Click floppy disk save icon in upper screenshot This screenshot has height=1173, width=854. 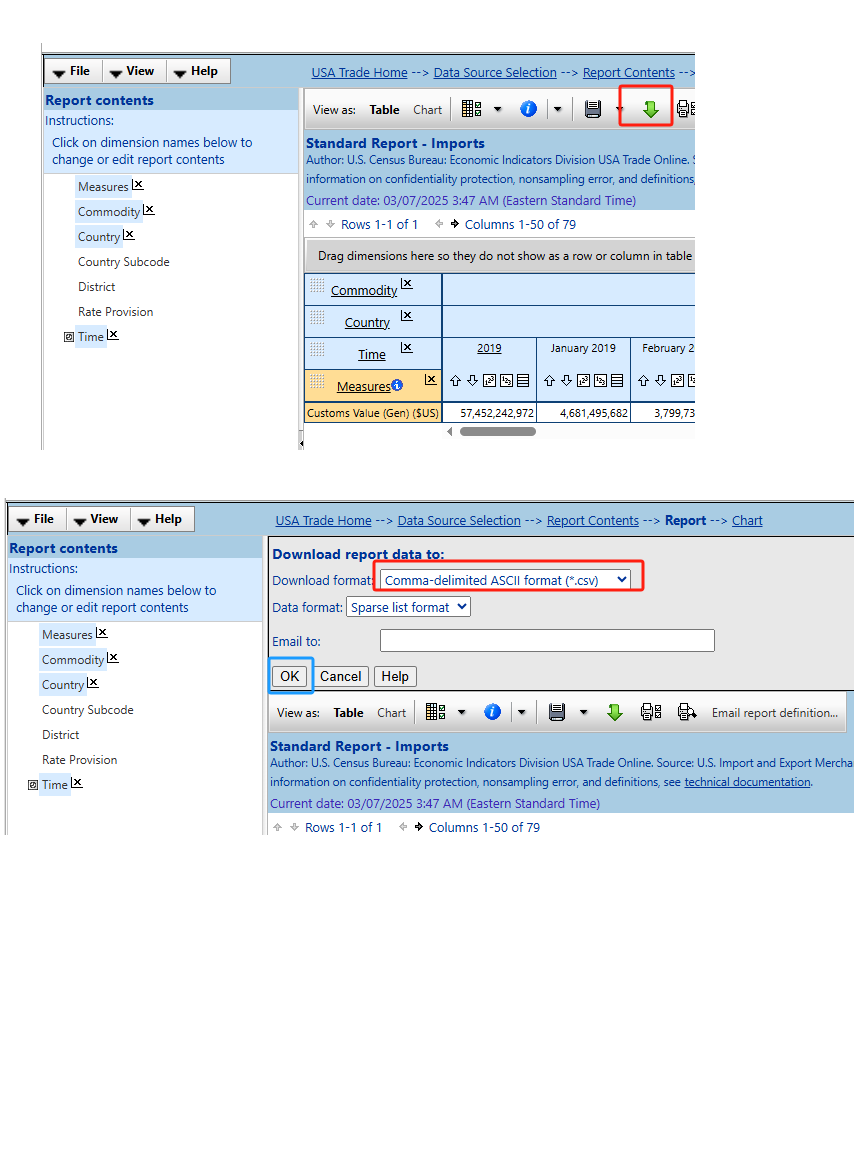point(593,109)
